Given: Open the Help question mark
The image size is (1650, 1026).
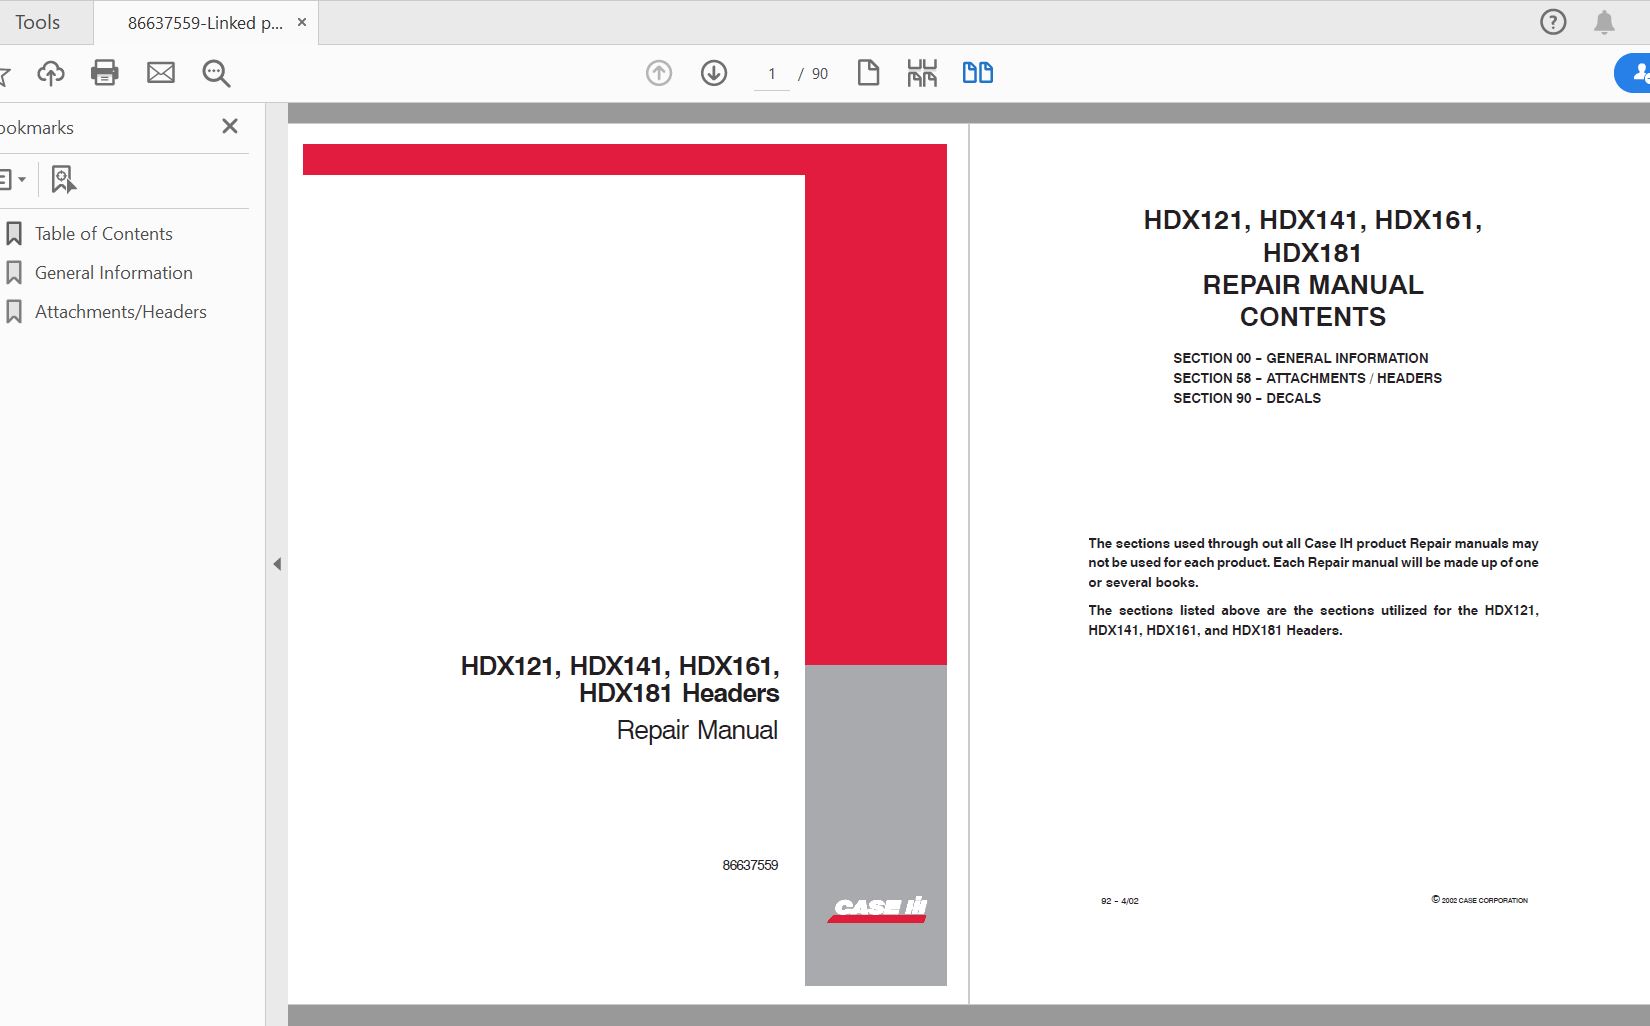Looking at the screenshot, I should coord(1551,21).
